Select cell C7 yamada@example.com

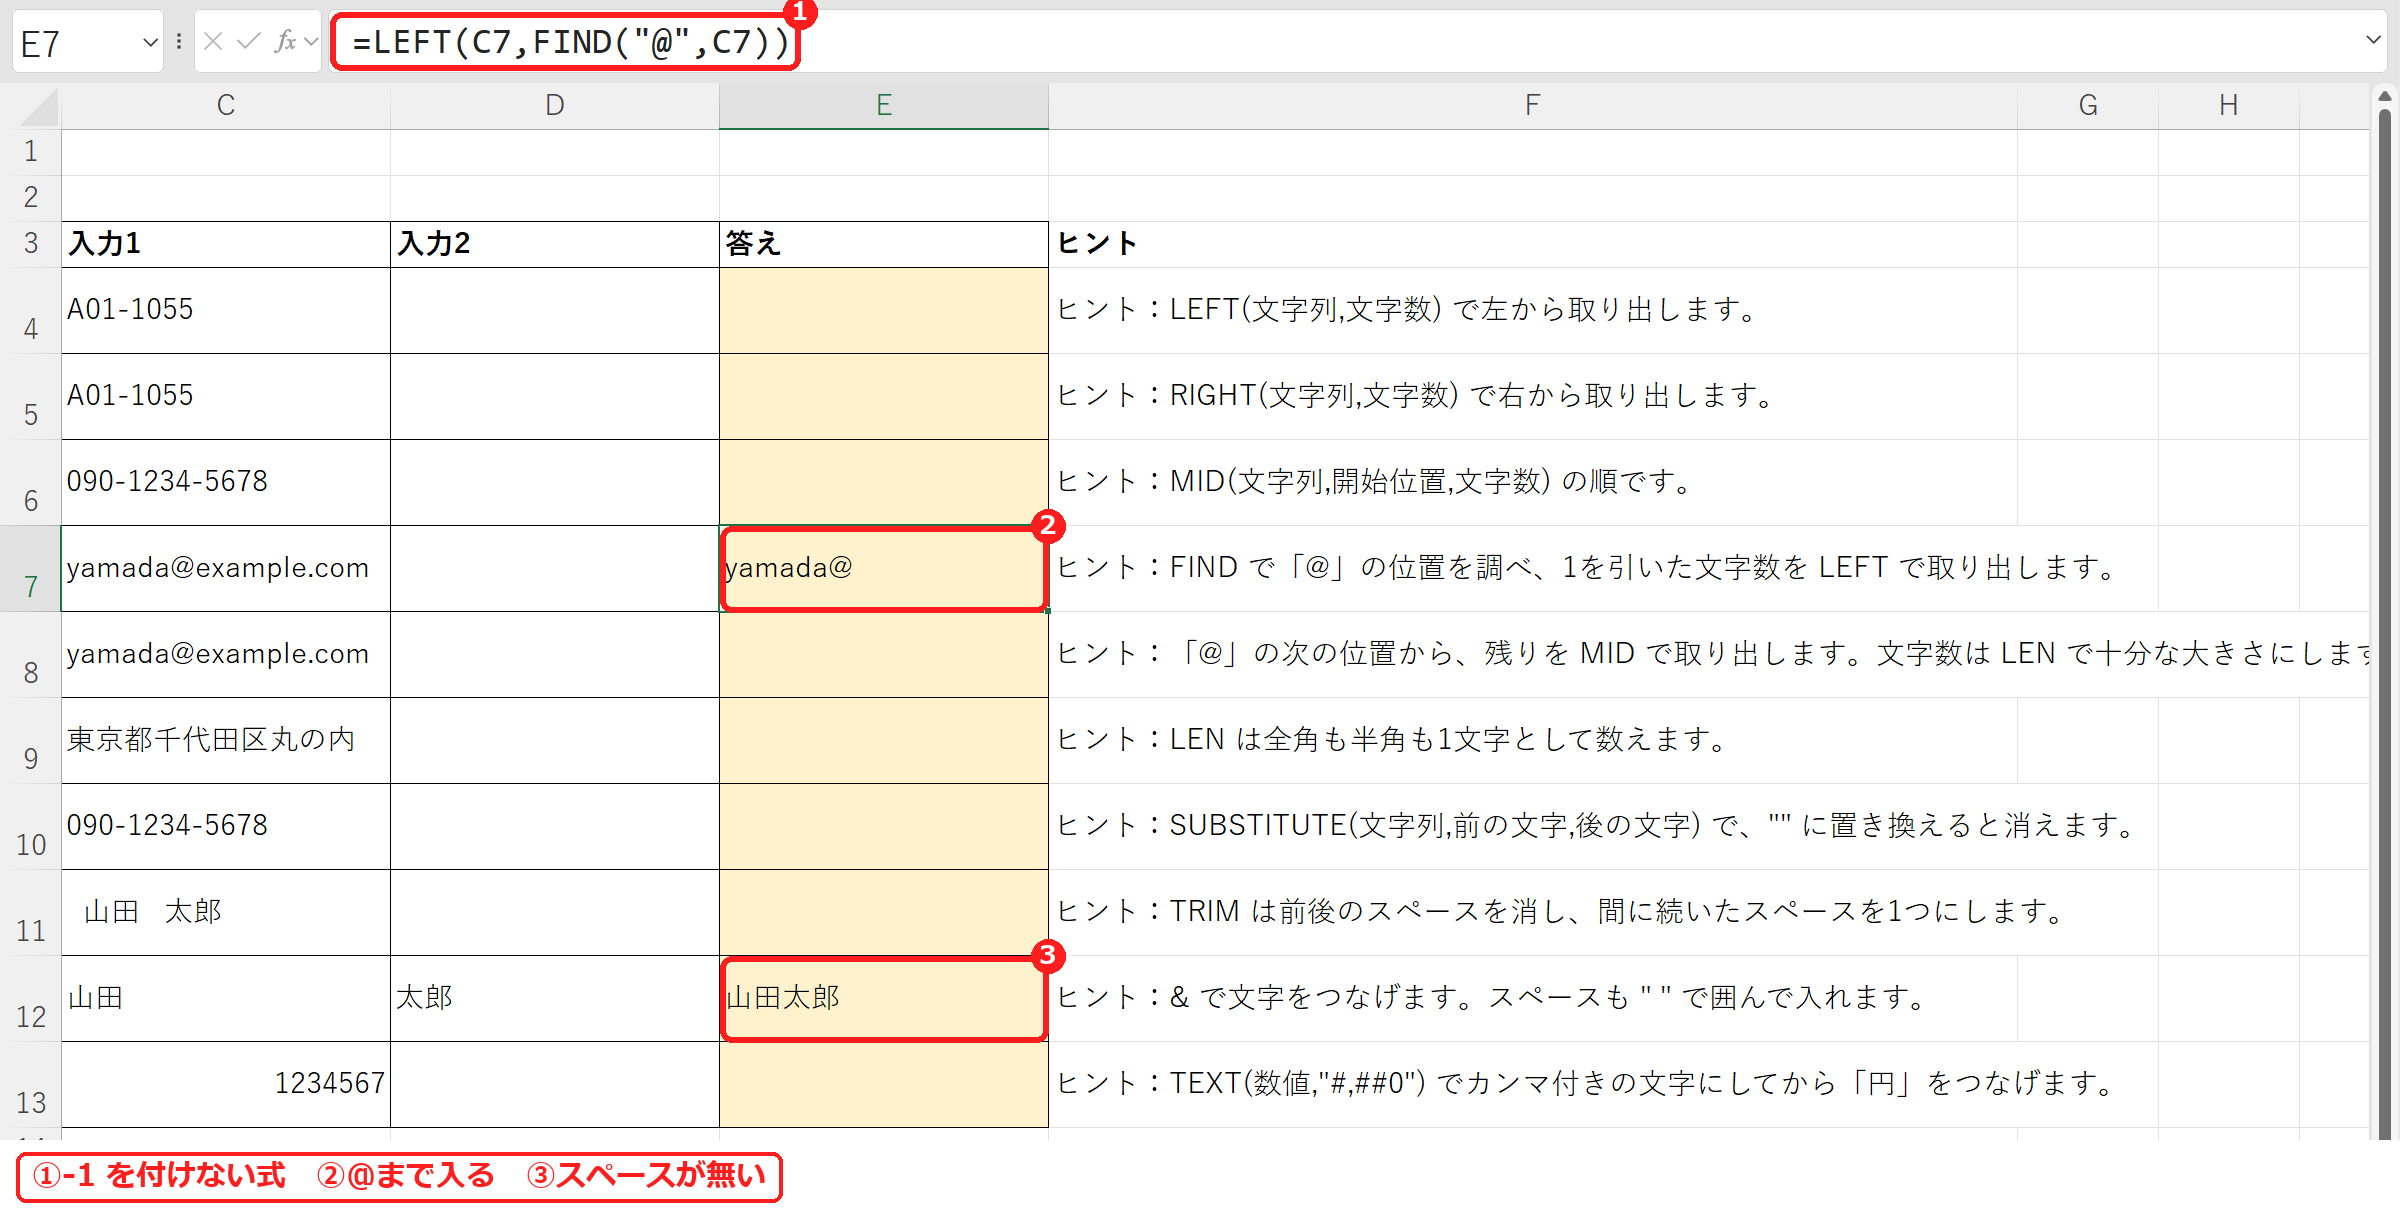tap(226, 568)
